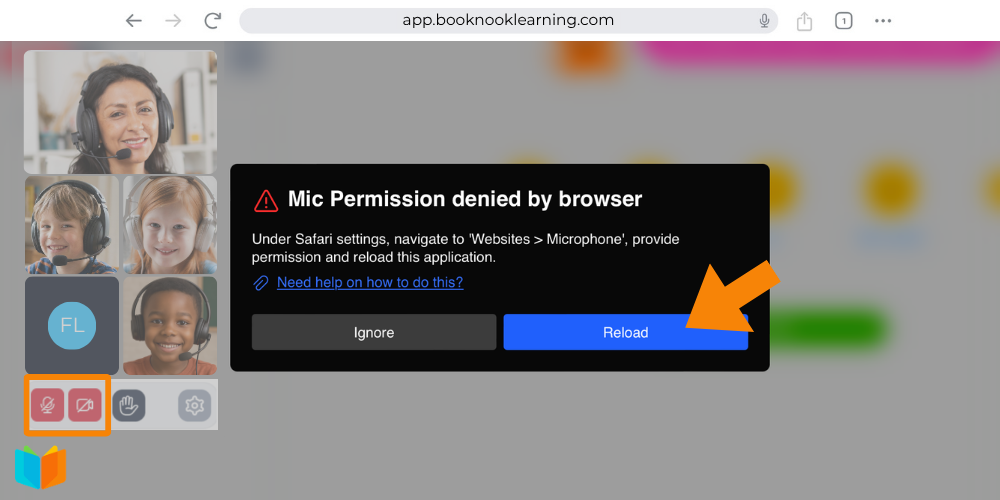1000x500 pixels.
Task: Click the red warning triangle icon
Action: (266, 200)
